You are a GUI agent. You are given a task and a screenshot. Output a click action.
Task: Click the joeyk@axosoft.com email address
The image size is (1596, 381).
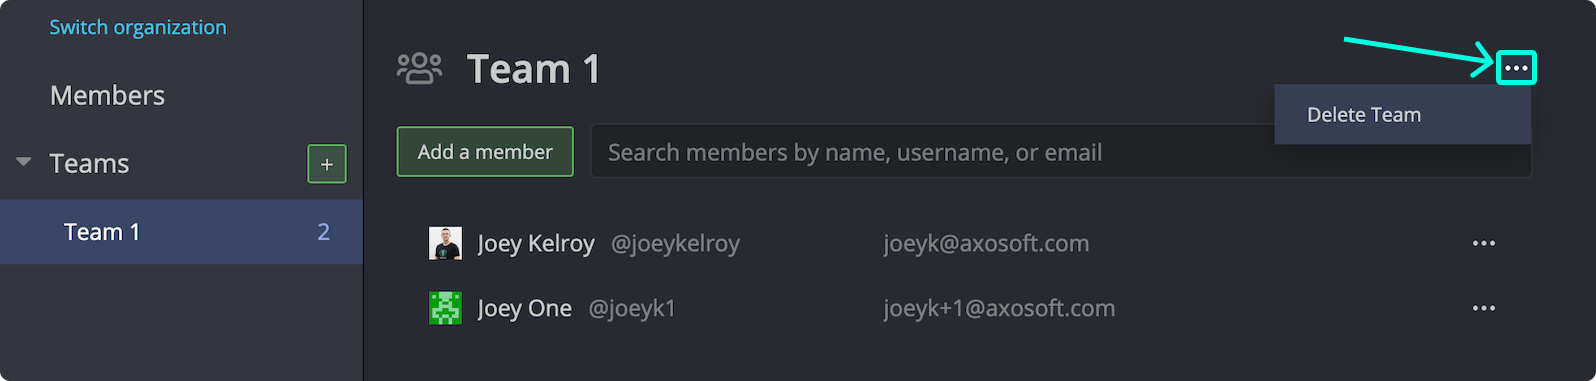pyautogui.click(x=986, y=243)
